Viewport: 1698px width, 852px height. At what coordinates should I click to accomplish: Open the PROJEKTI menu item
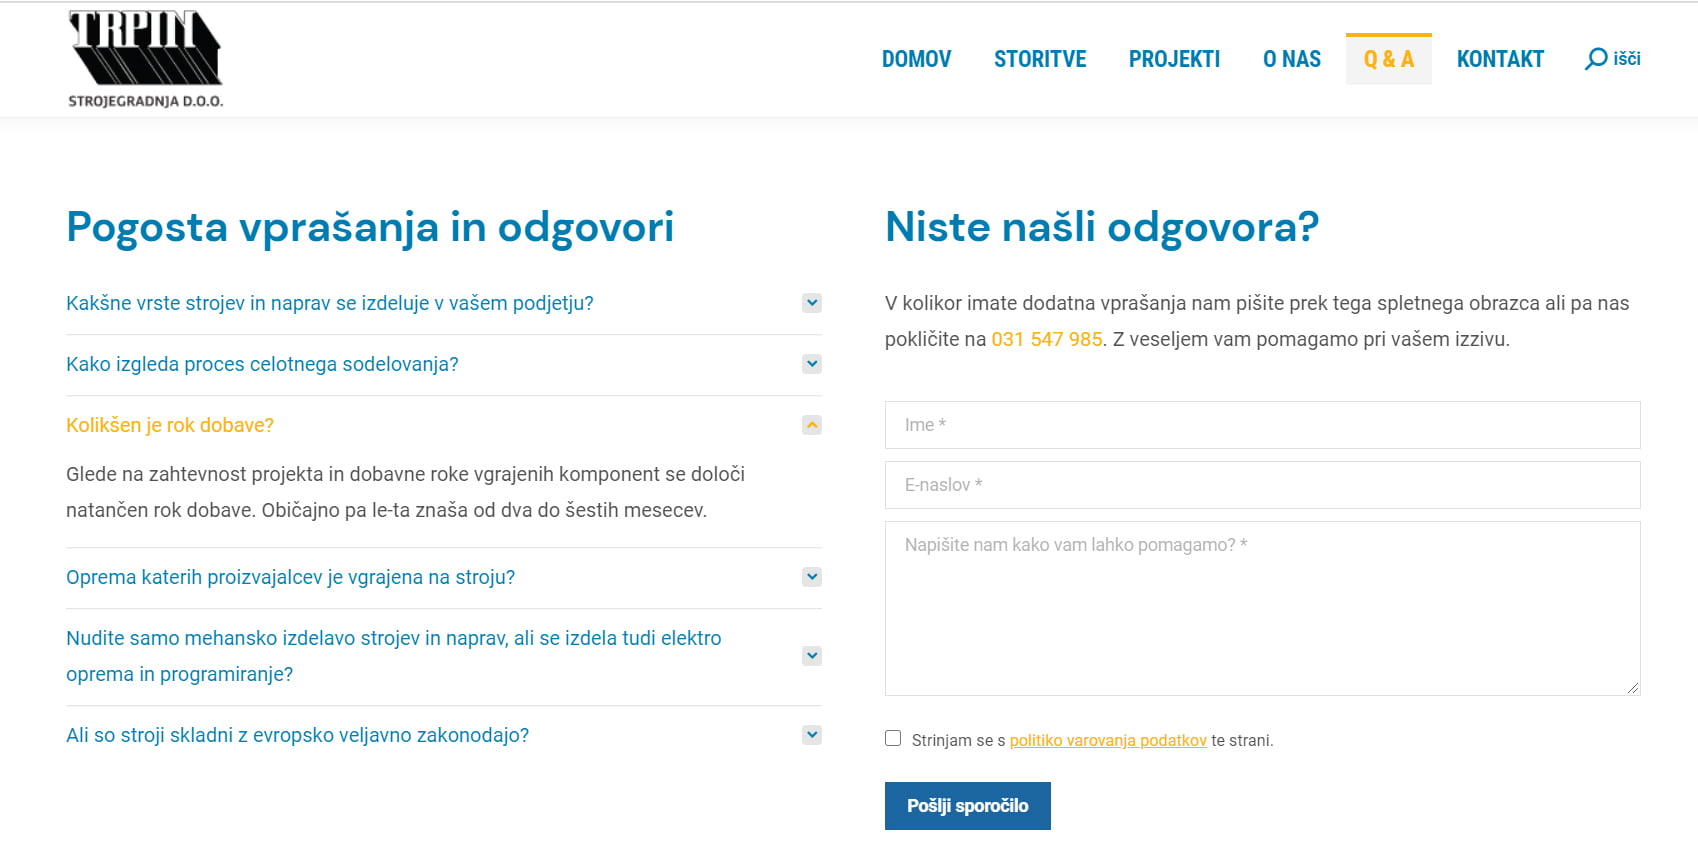pyautogui.click(x=1174, y=59)
